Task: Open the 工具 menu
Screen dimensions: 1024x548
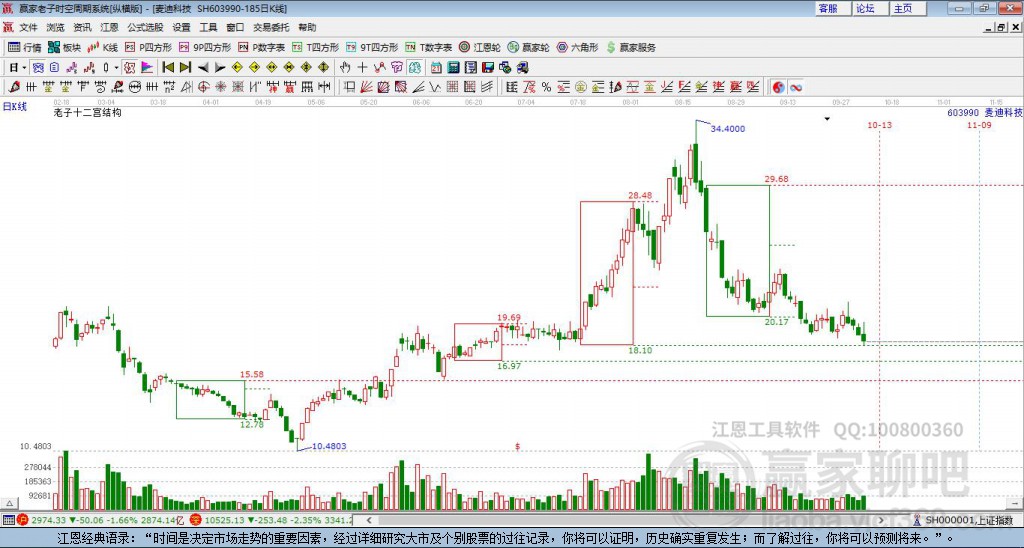Action: [x=208, y=27]
